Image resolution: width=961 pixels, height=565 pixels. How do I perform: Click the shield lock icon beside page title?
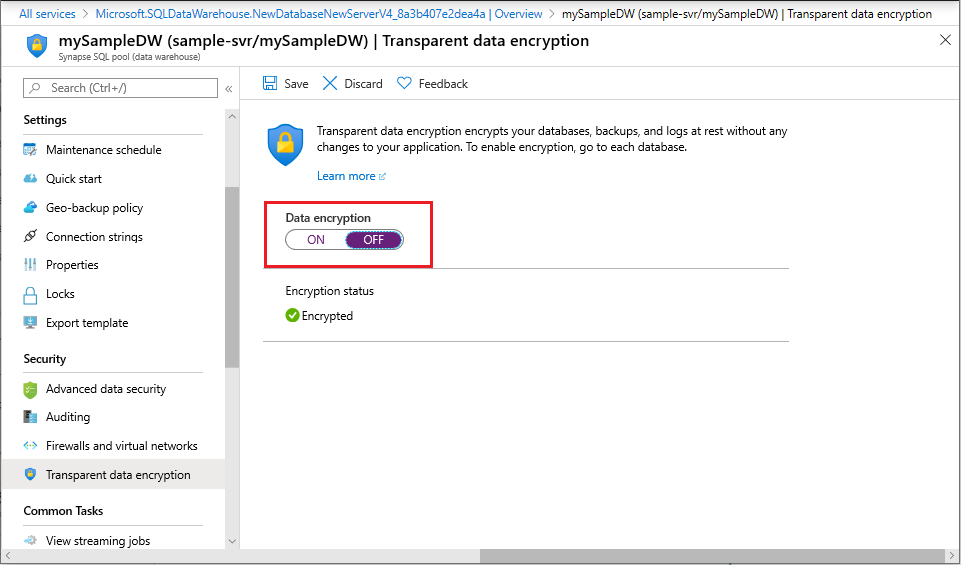click(x=37, y=46)
